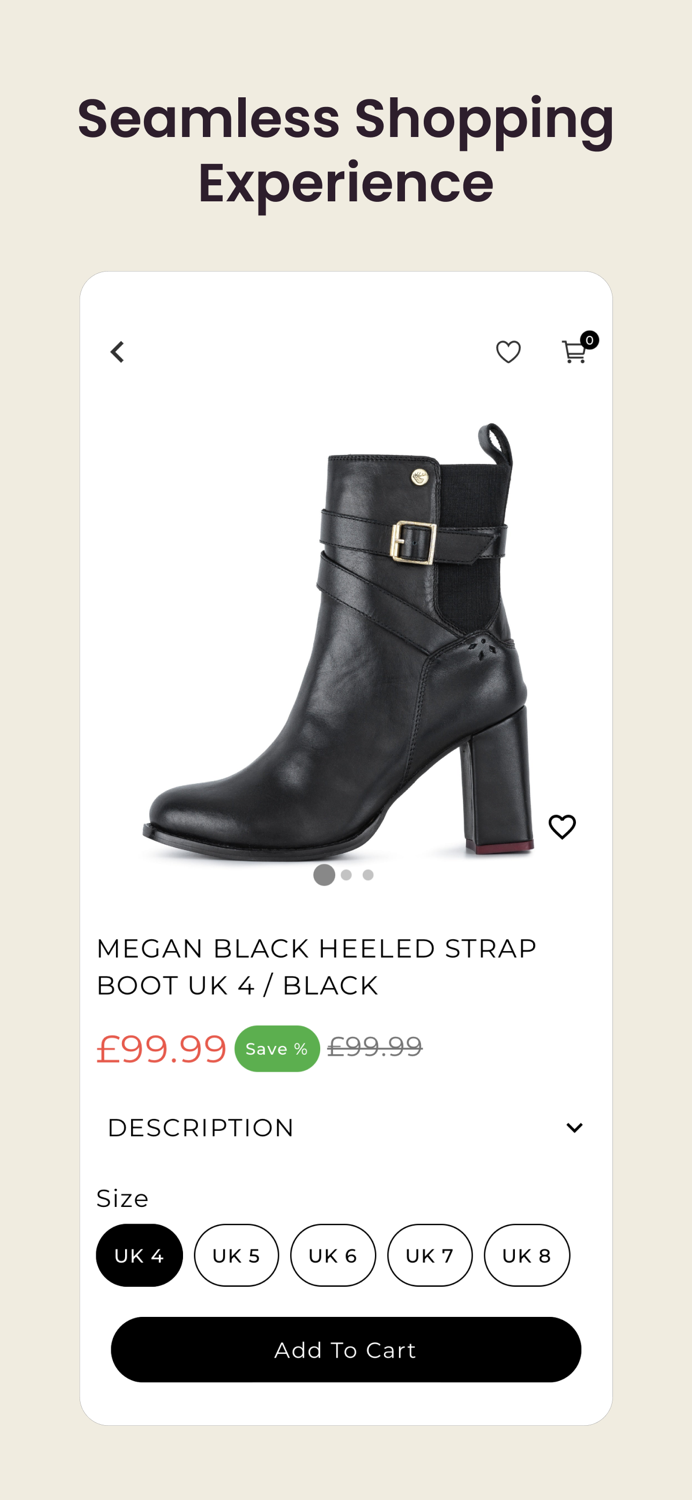Screen dimensions: 692x1500
Task: Select the first carousel dot indicator
Action: coord(324,875)
